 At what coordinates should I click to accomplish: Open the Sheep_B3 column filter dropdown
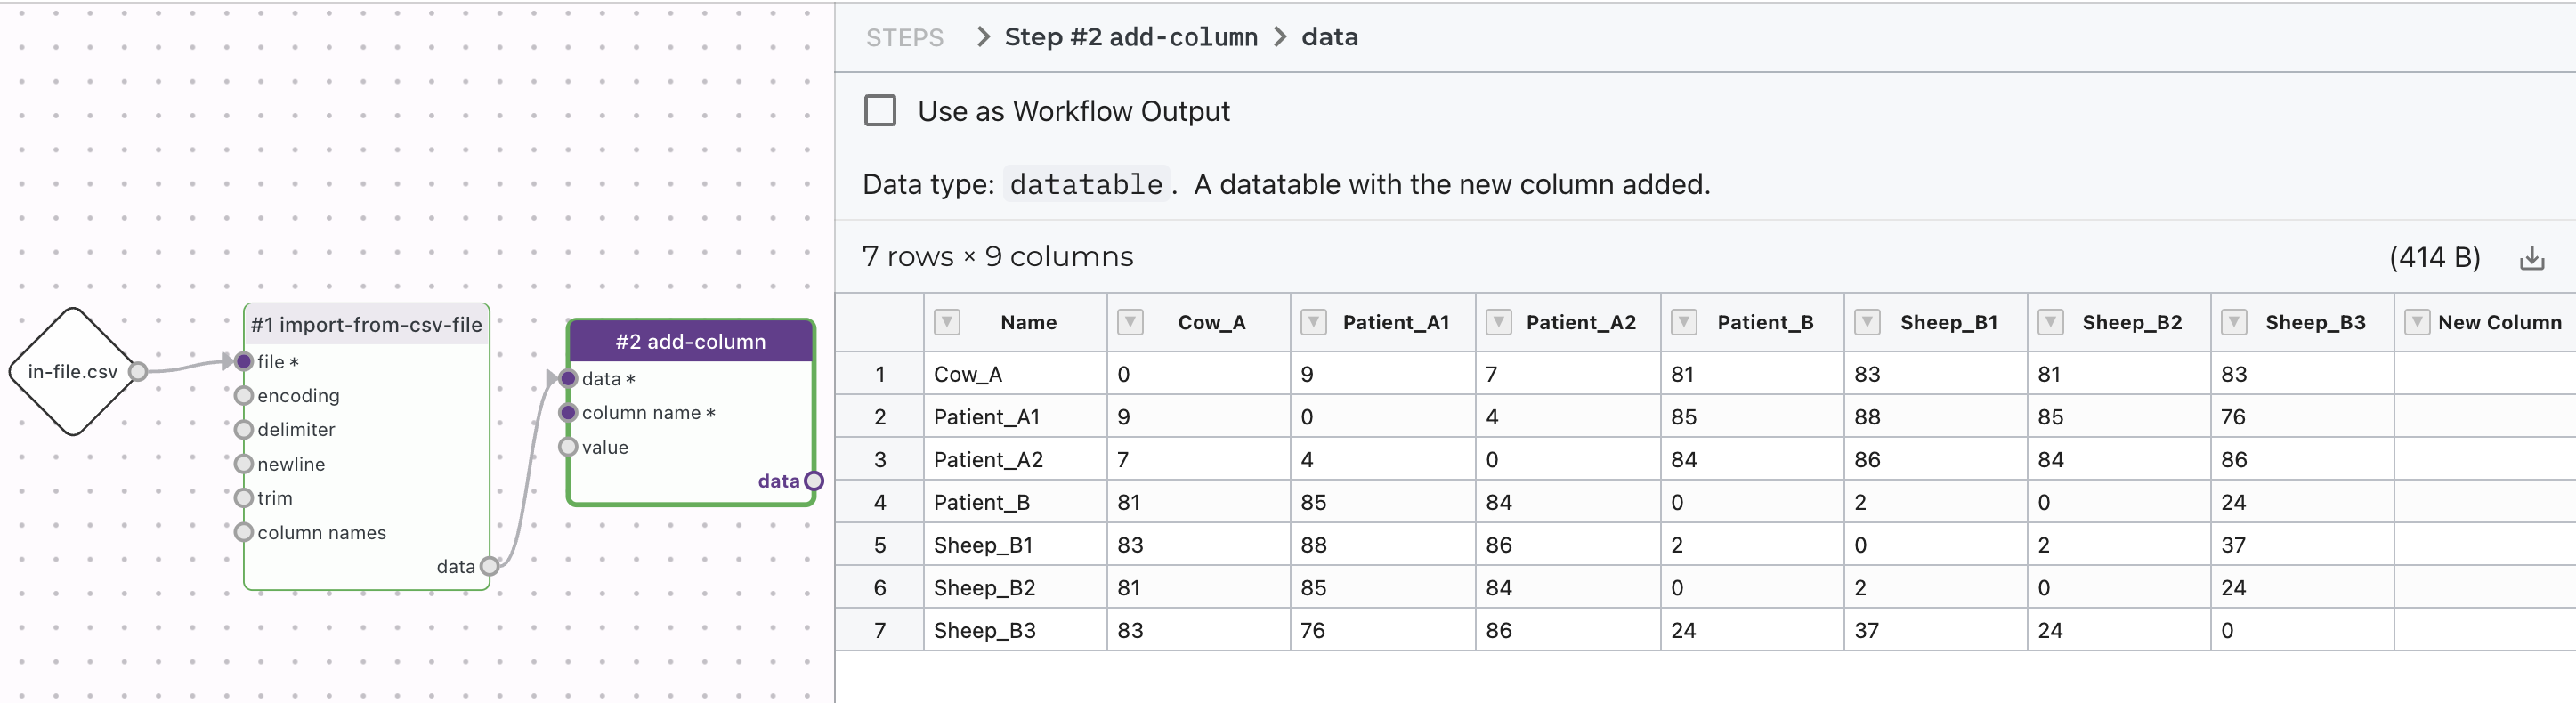[x=2234, y=322]
